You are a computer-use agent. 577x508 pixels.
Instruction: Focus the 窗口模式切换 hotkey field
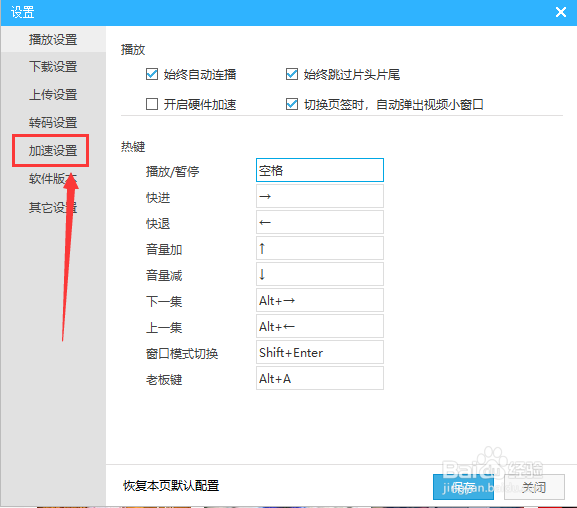point(320,352)
